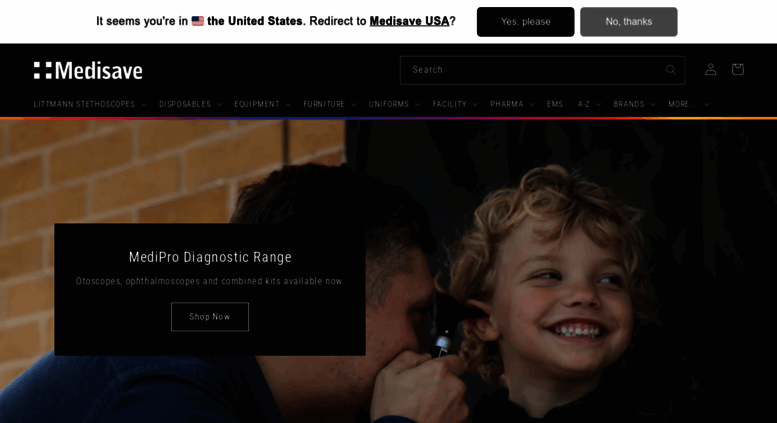Open the Brands menu
Image resolution: width=777 pixels, height=423 pixels.
634,104
